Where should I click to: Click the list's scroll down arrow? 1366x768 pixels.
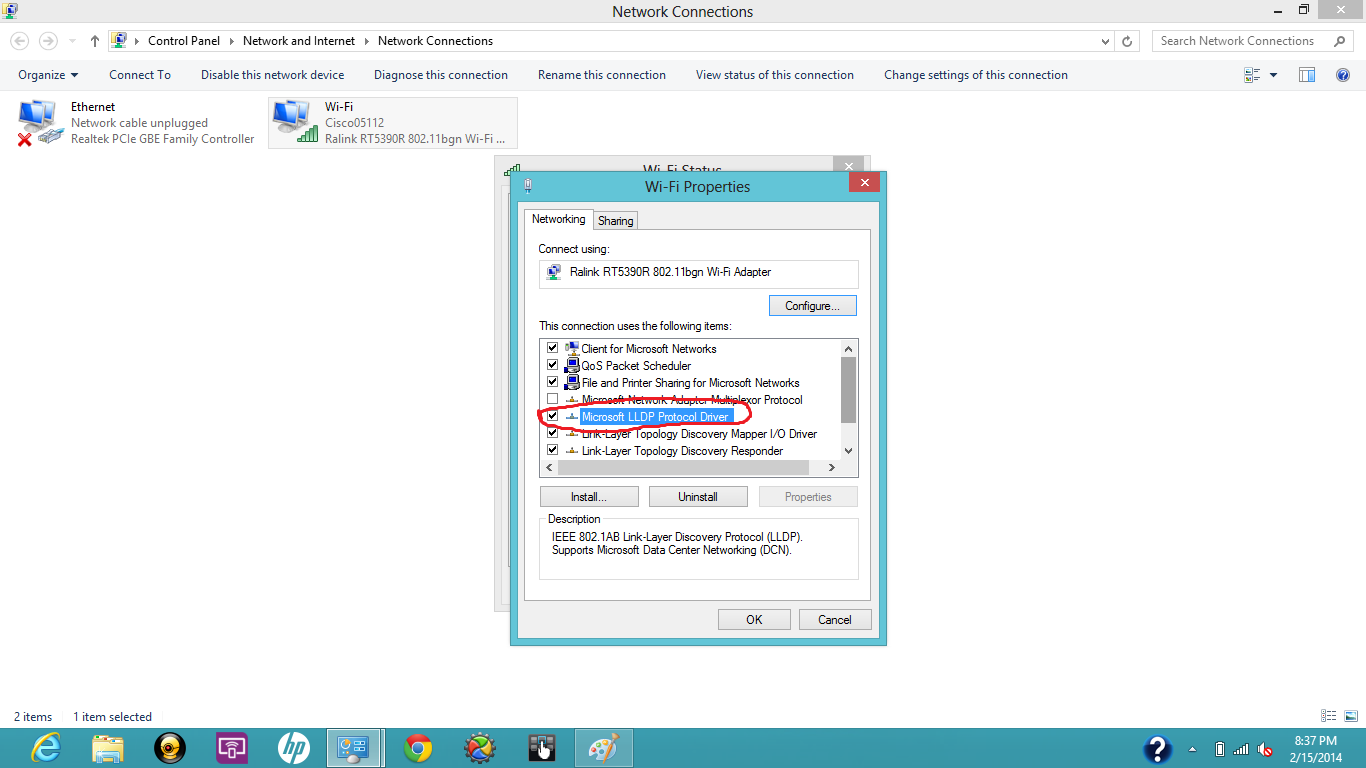coord(849,451)
